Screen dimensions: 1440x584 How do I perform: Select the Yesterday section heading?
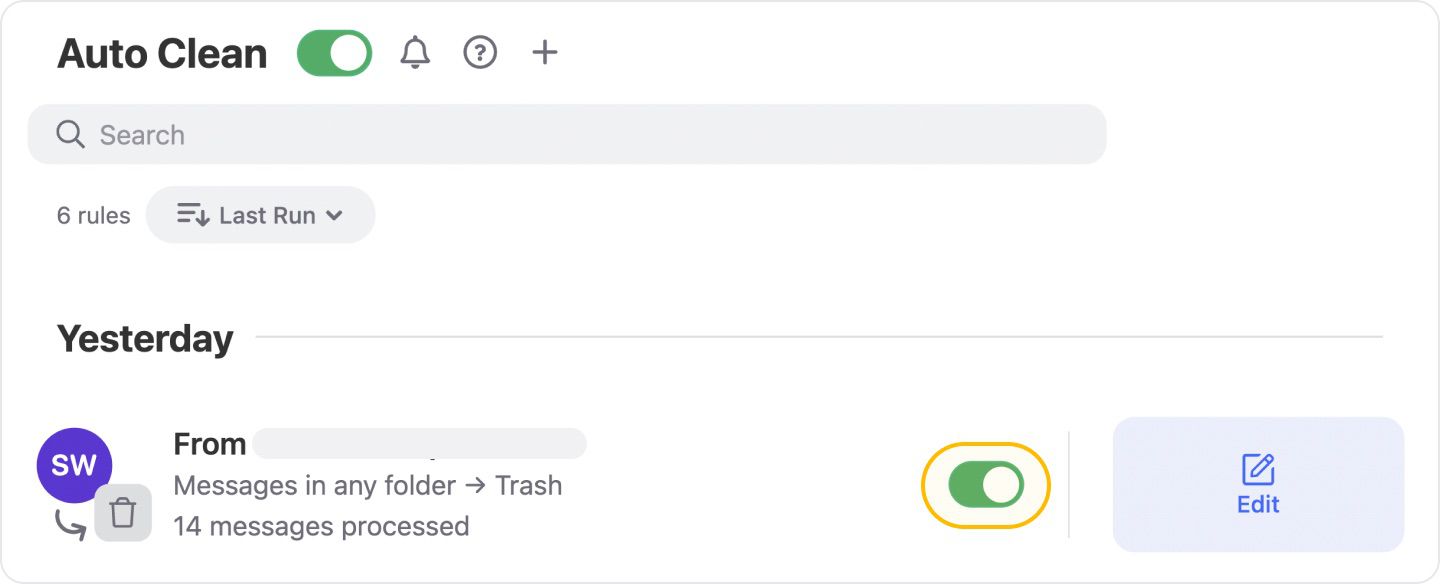144,338
